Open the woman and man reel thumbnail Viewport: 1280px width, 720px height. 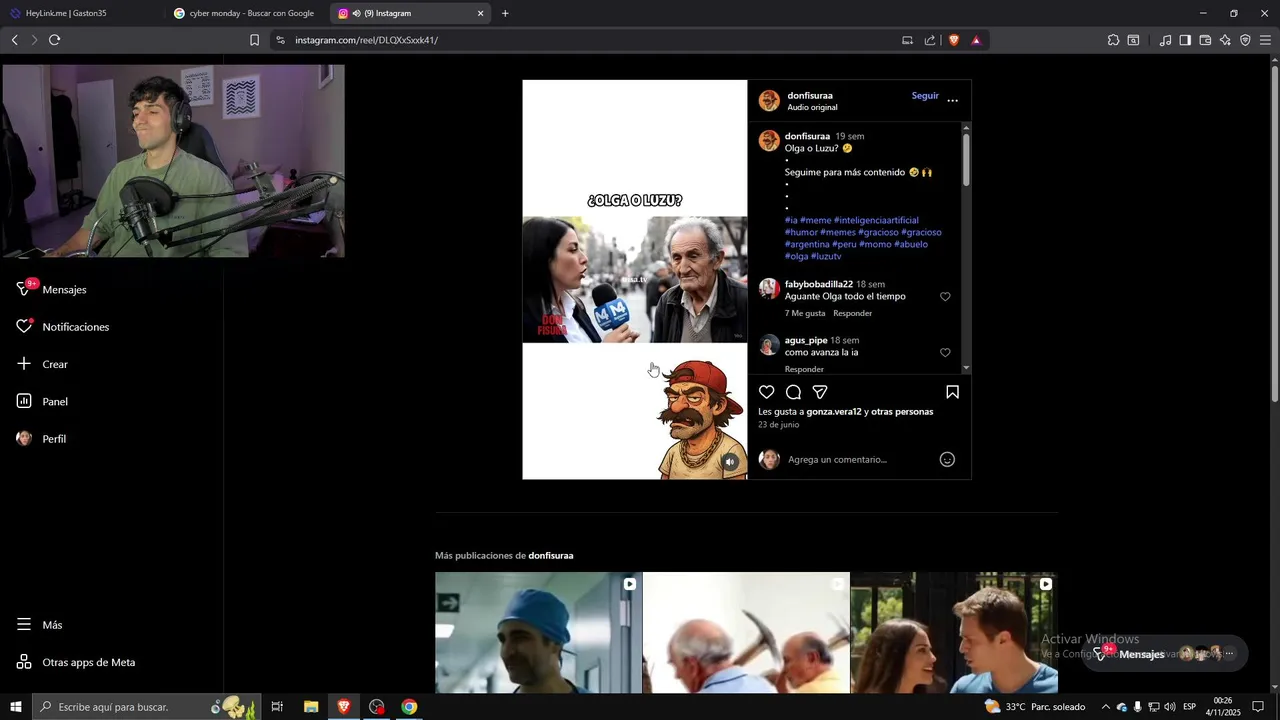(954, 633)
